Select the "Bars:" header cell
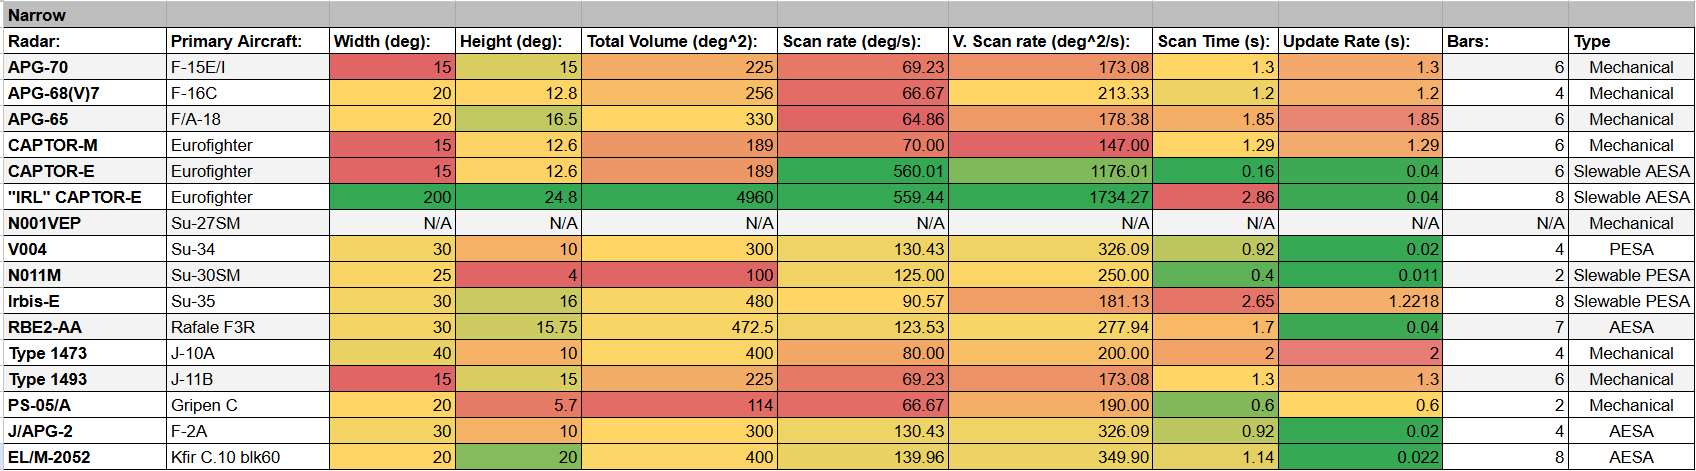Screen dimensions: 1696x471 1467,41
